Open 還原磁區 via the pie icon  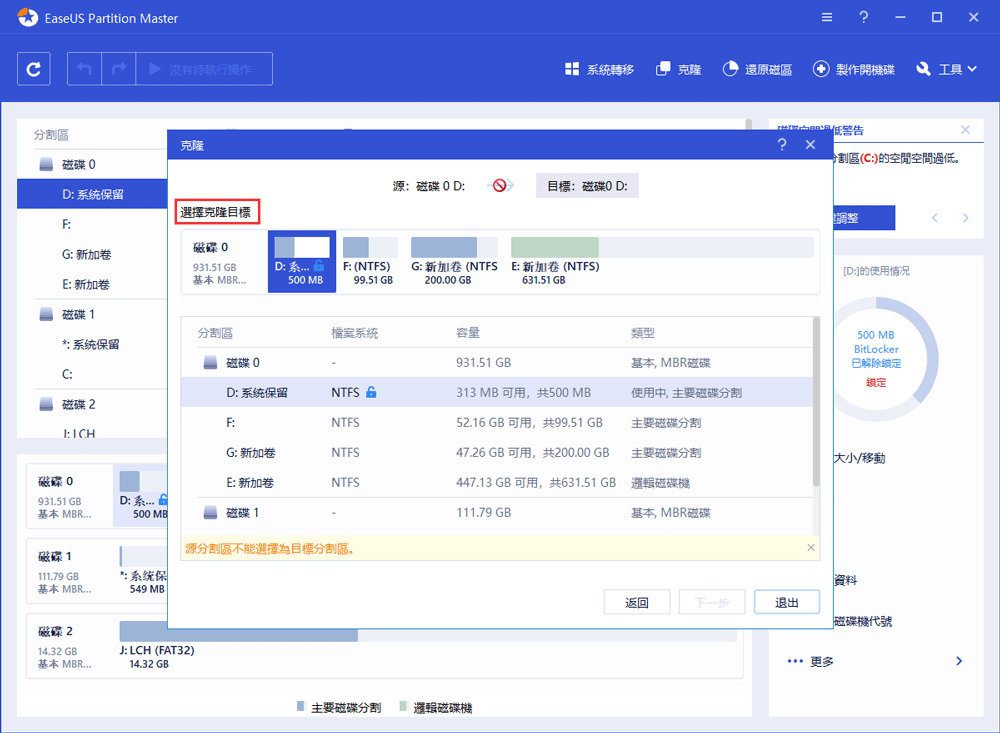tap(729, 70)
